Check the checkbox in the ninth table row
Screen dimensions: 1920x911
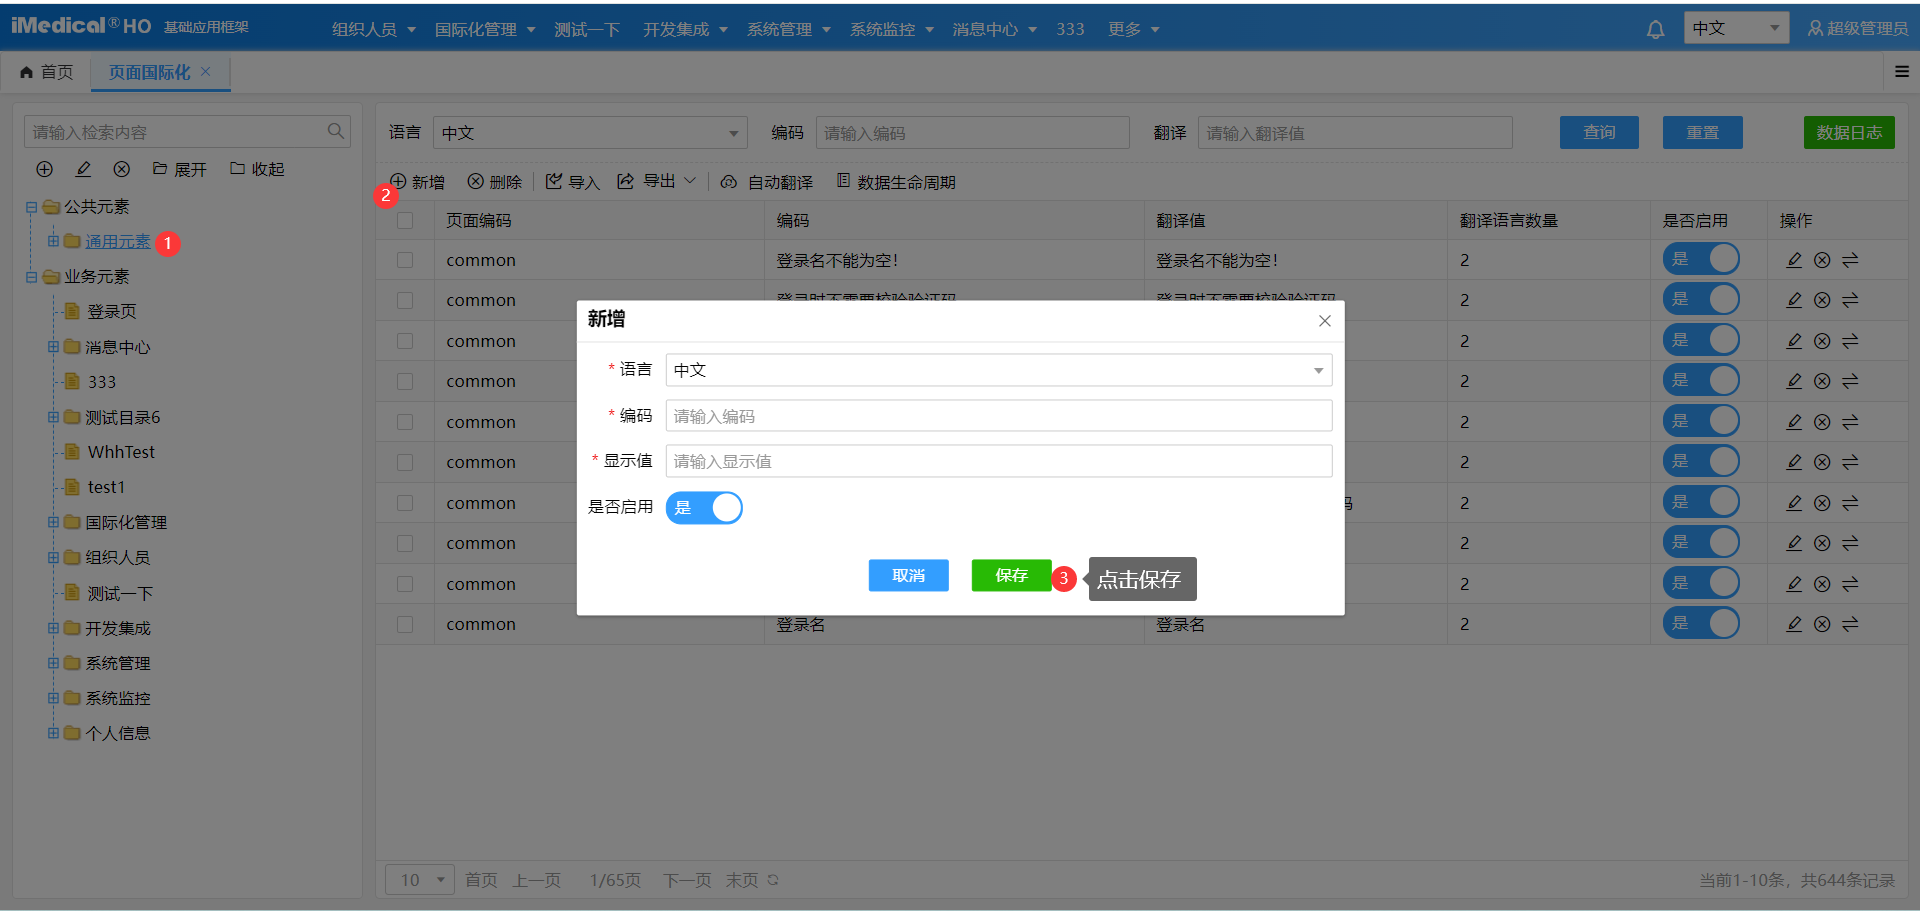405,584
